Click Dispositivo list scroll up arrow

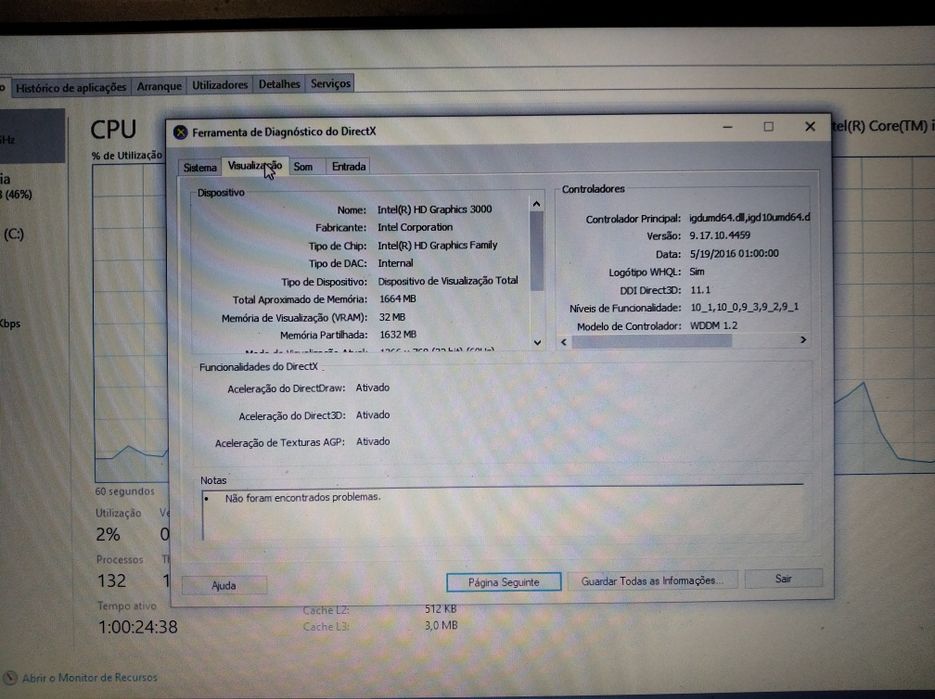pyautogui.click(x=537, y=204)
